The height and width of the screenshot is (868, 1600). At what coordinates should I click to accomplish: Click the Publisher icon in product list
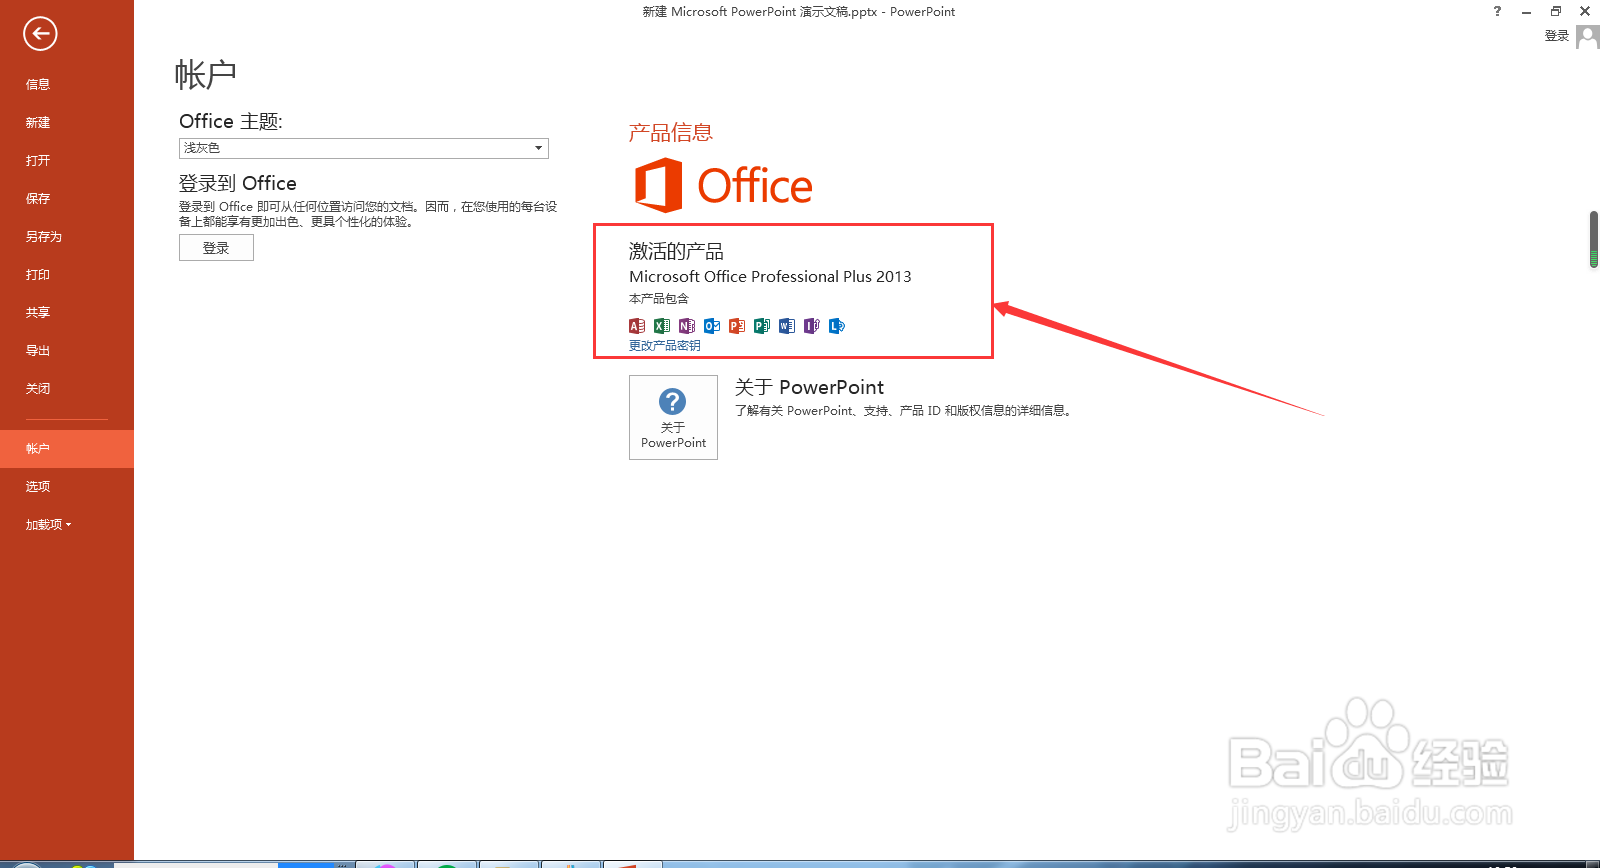[x=762, y=326]
